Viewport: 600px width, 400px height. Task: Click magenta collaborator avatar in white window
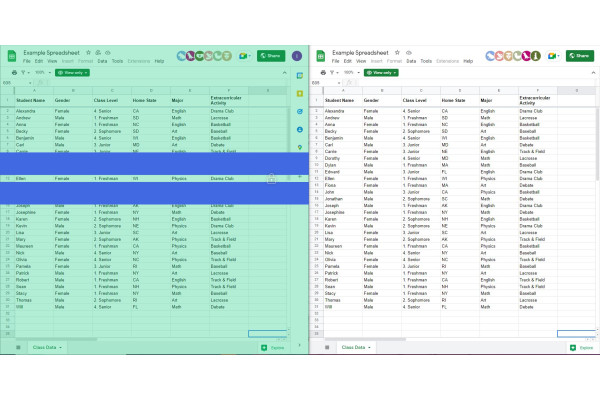(x=527, y=56)
